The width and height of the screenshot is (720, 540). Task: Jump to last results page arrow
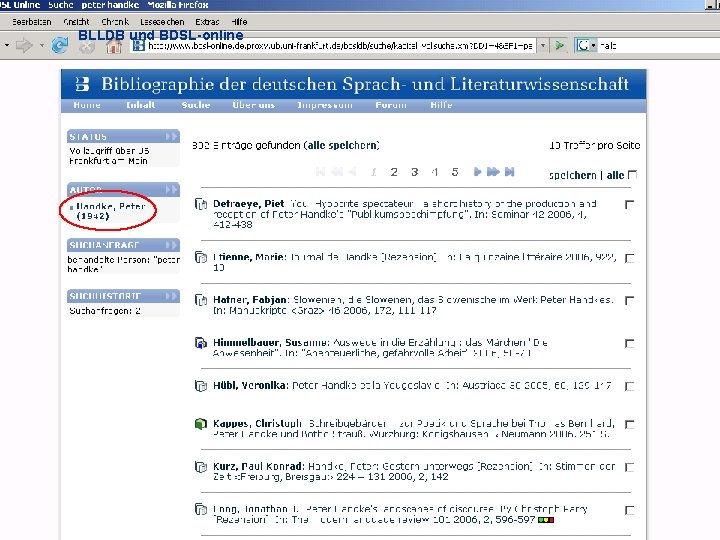pos(509,172)
